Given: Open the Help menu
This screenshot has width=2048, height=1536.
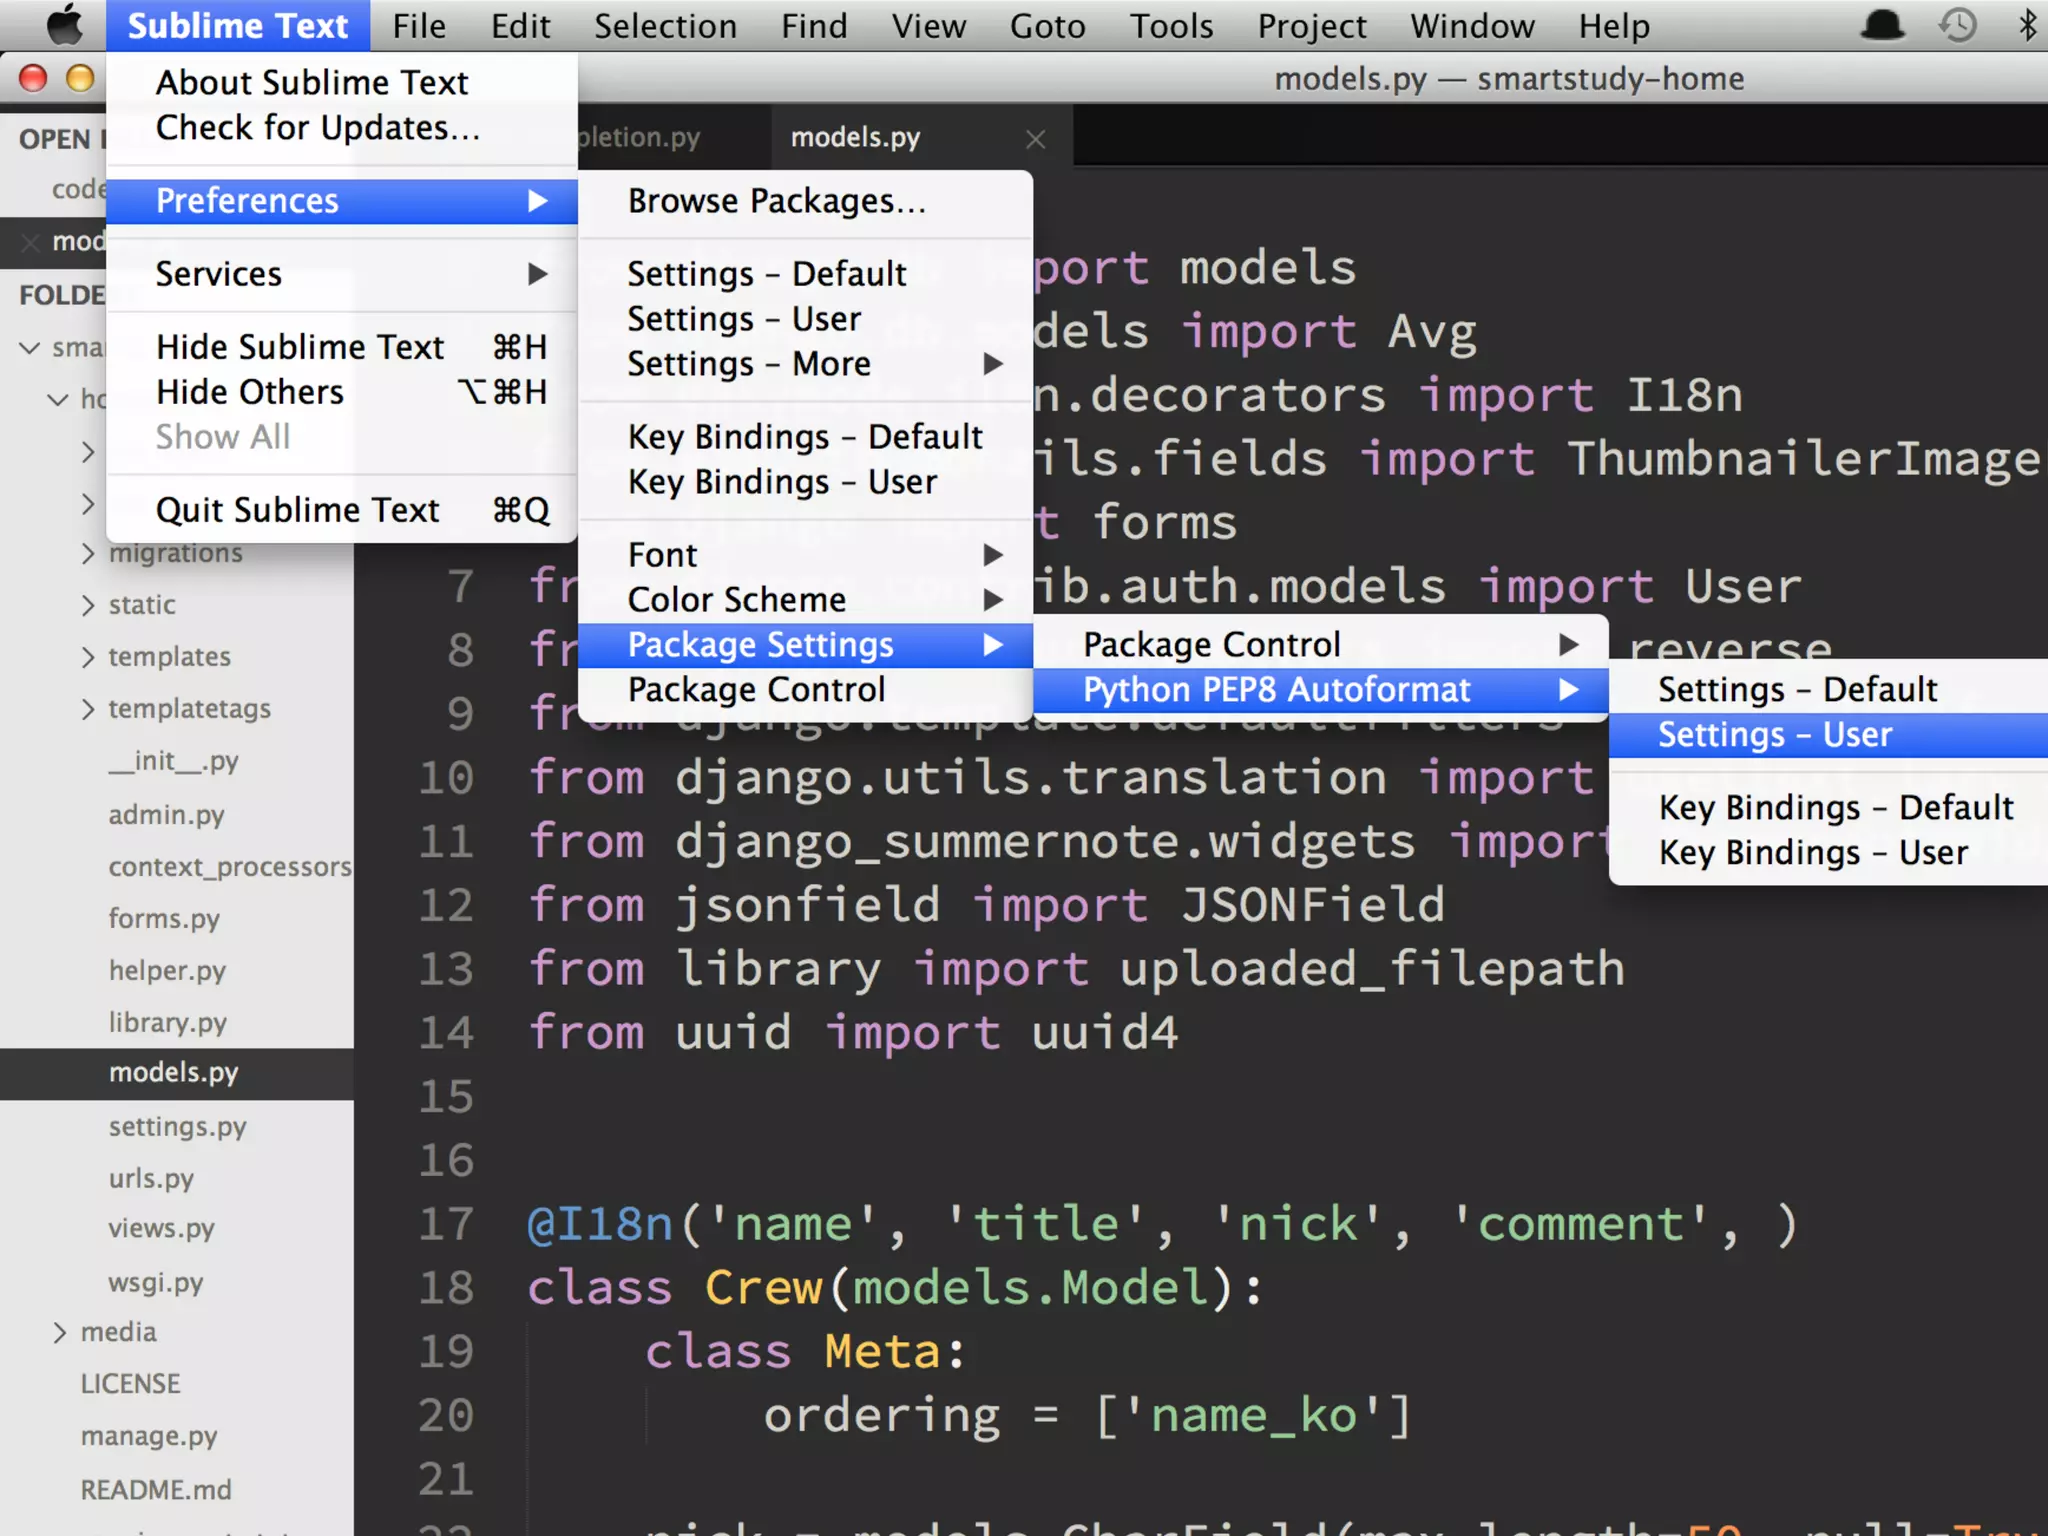Looking at the screenshot, I should point(1614,26).
